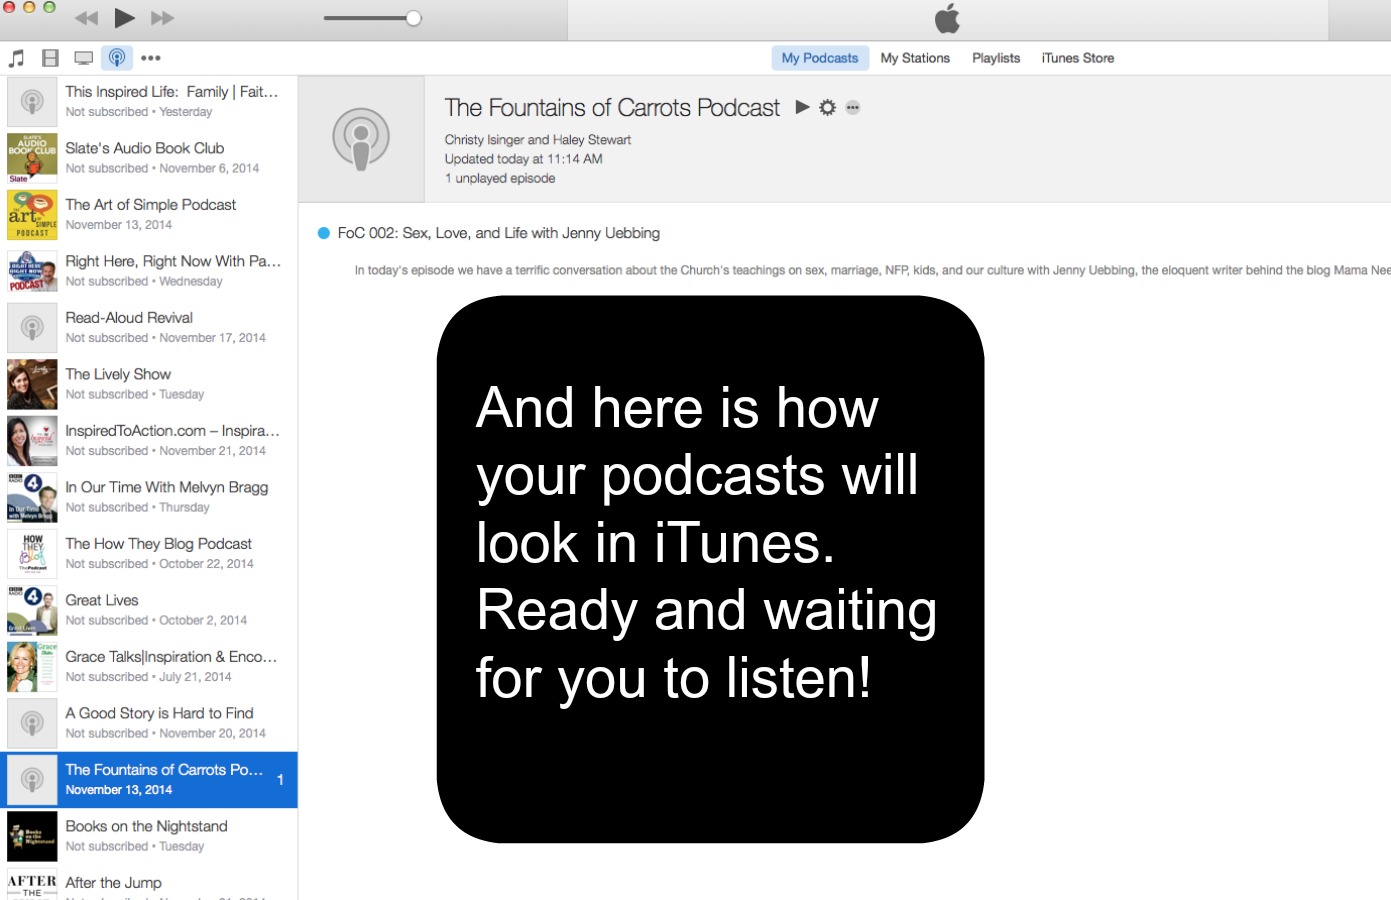Select Right Here, Right Now podcast
This screenshot has height=900, width=1391.
pos(149,270)
